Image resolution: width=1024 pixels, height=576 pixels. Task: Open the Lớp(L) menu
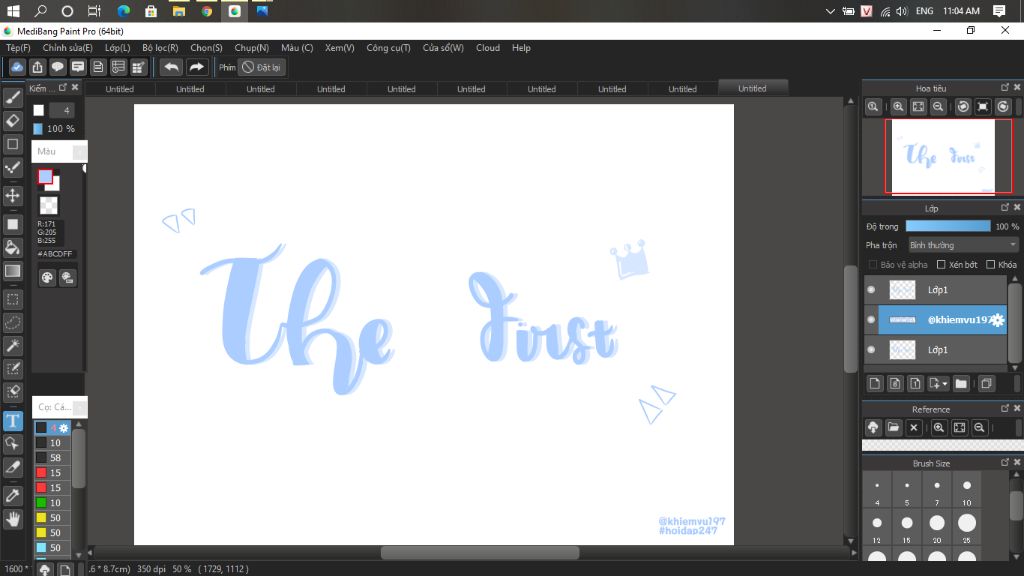118,48
